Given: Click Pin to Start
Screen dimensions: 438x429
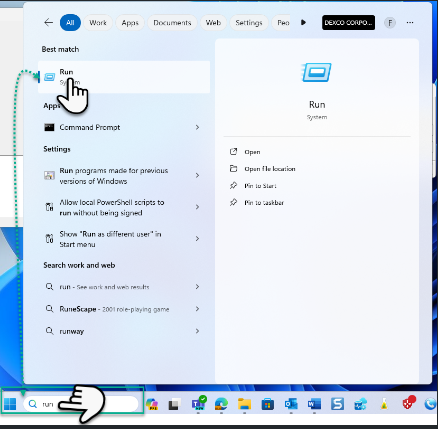Looking at the screenshot, I should pyautogui.click(x=260, y=186).
